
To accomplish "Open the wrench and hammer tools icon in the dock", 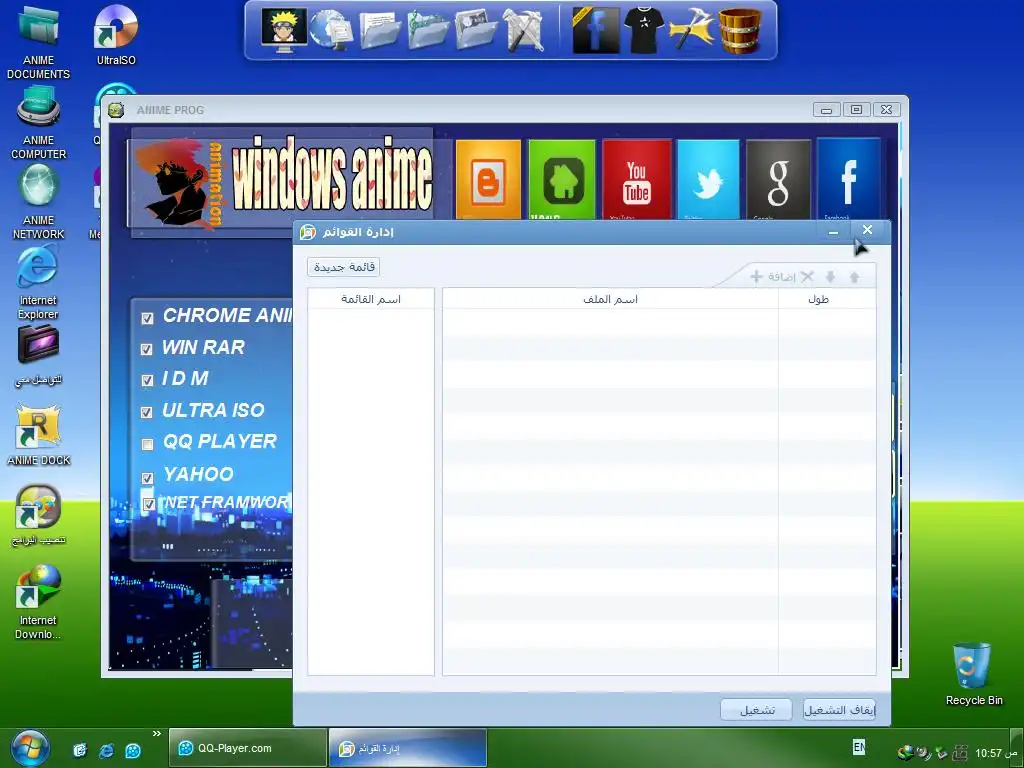I will click(524, 30).
